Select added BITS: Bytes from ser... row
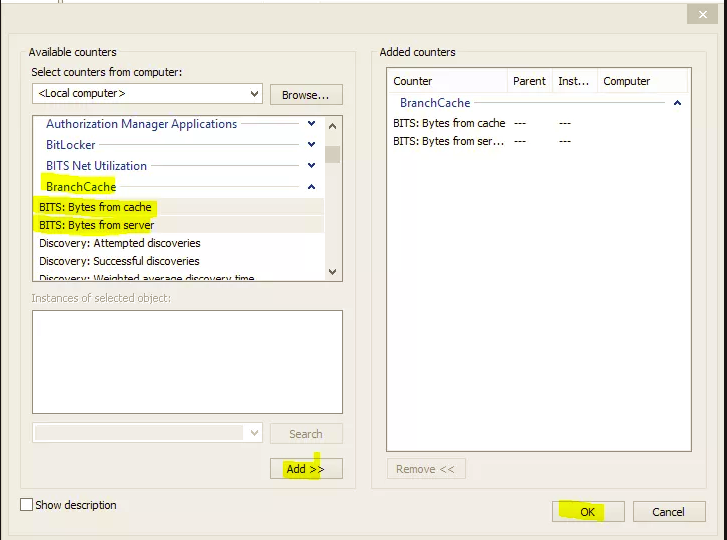Image resolution: width=727 pixels, height=540 pixels. (539, 141)
